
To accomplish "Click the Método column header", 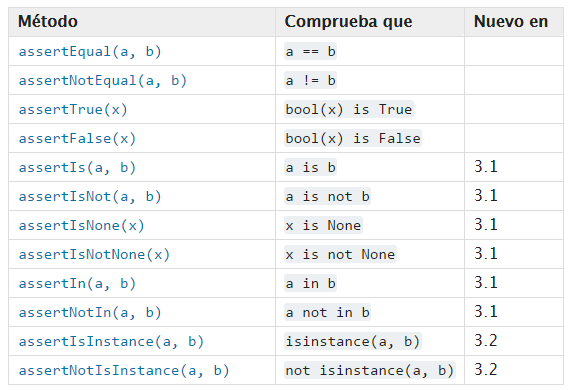I will coord(48,21).
